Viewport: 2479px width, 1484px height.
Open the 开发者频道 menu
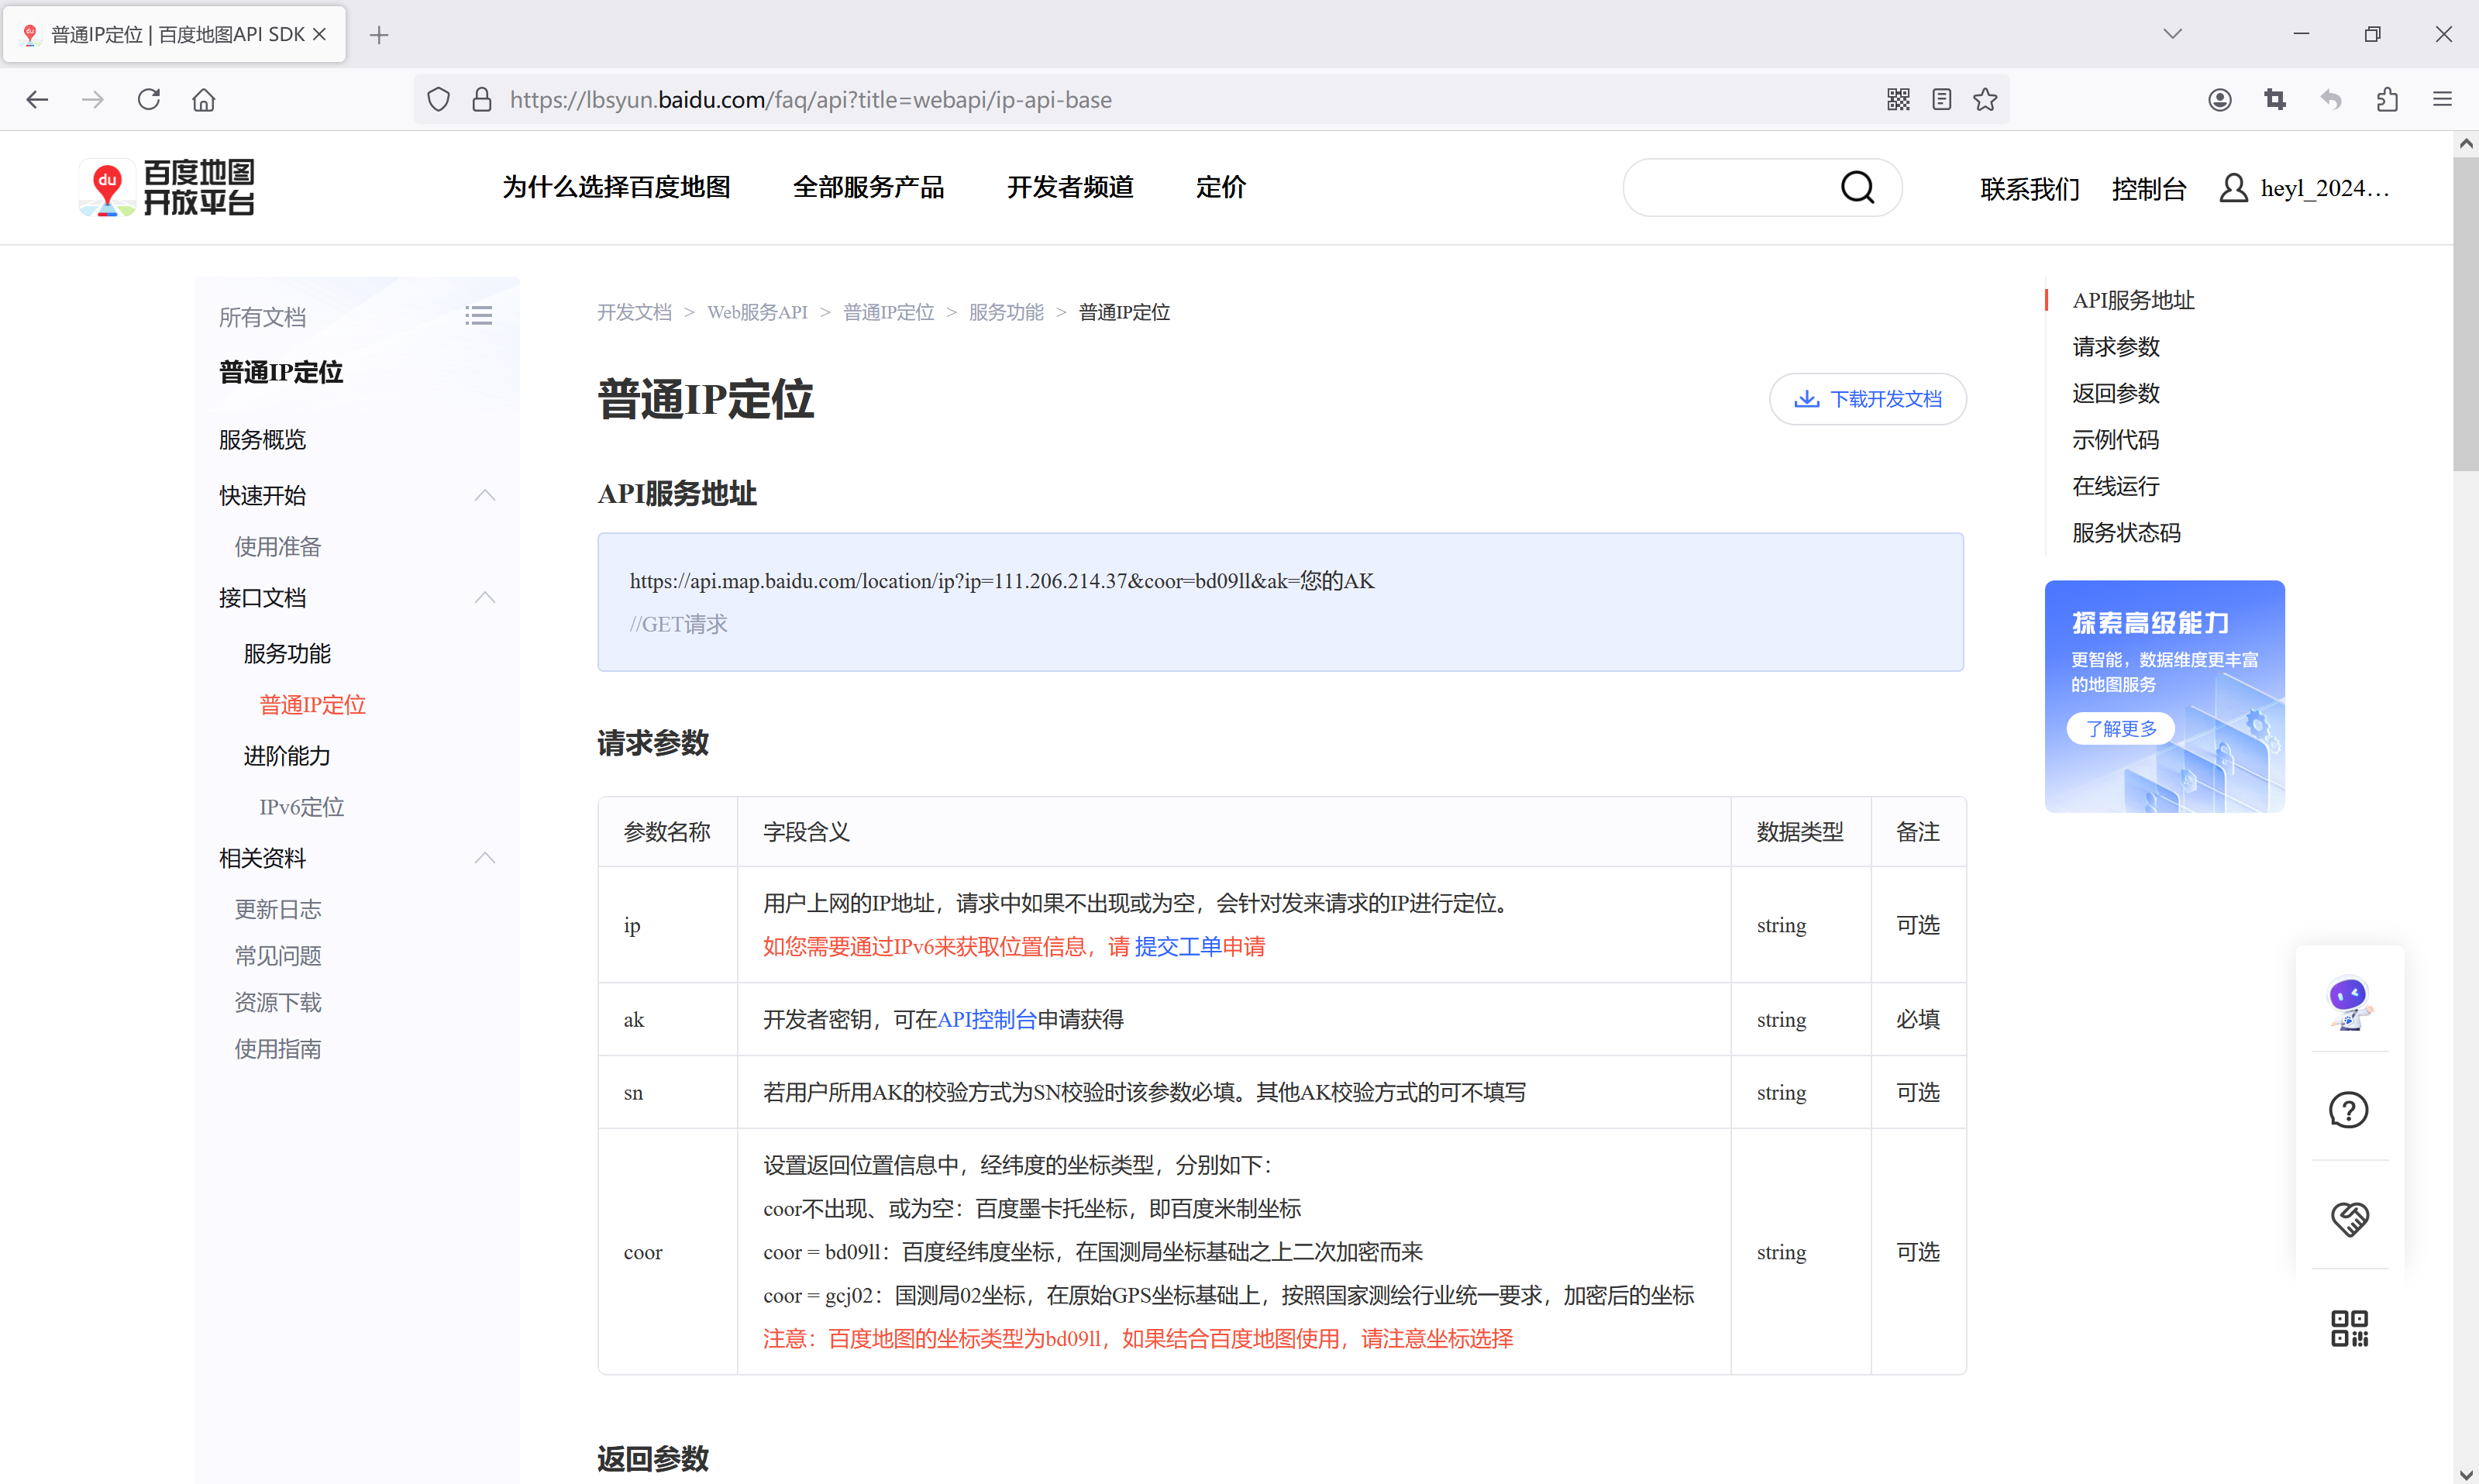(1069, 187)
